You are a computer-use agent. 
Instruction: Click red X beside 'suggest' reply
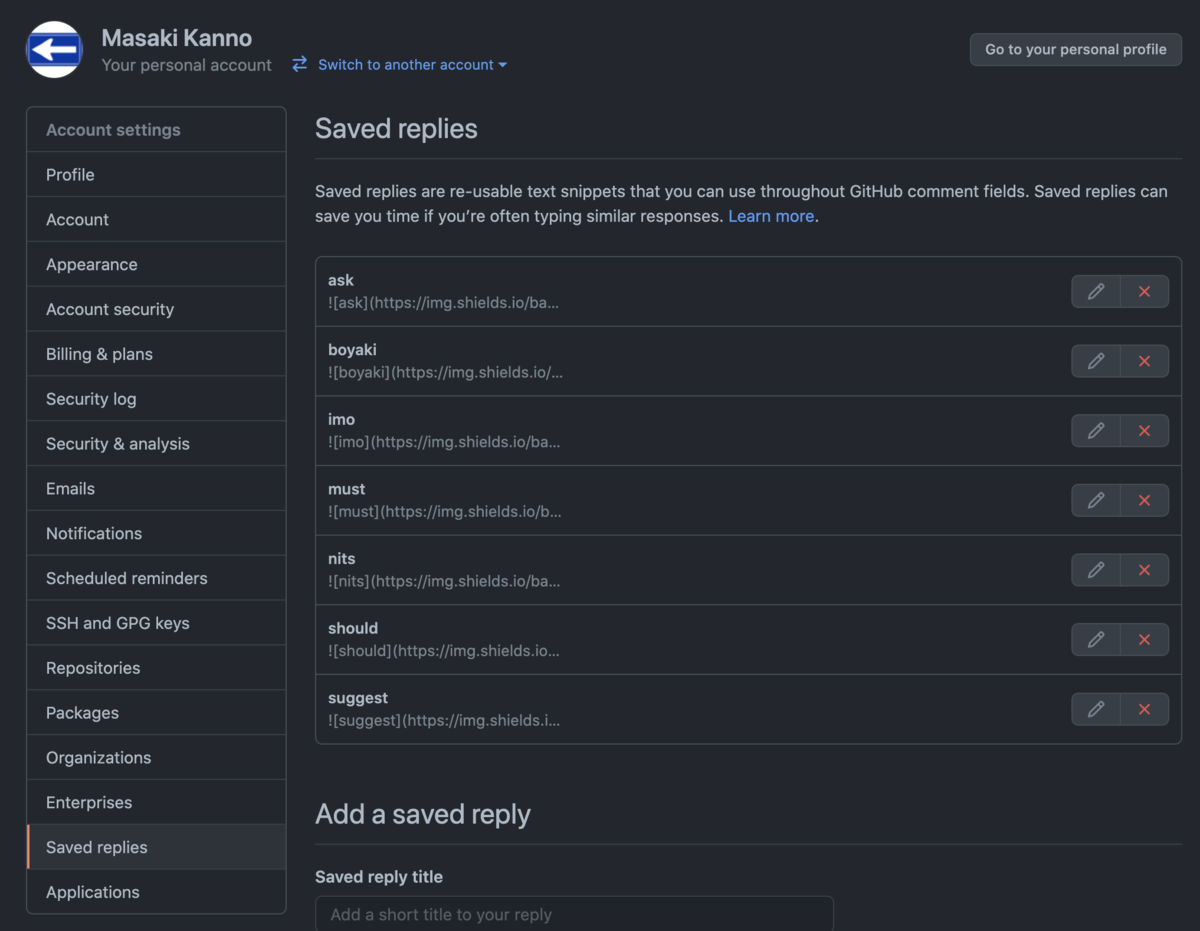1145,709
